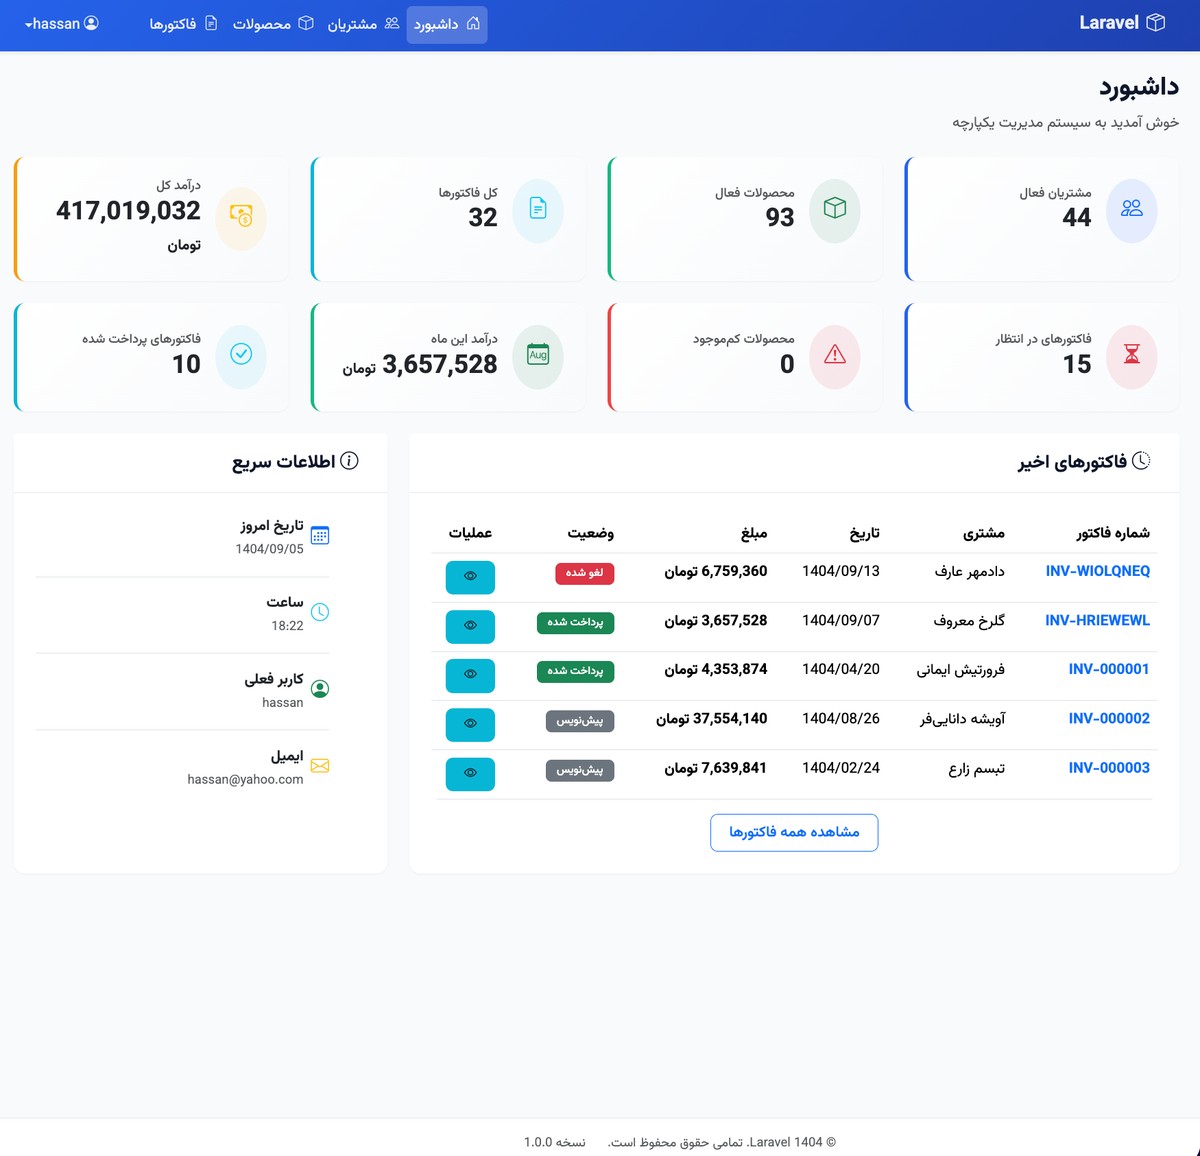Click the پرداخت شده status badge for گلرخ معروف
The width and height of the screenshot is (1200, 1156).
pyautogui.click(x=575, y=622)
